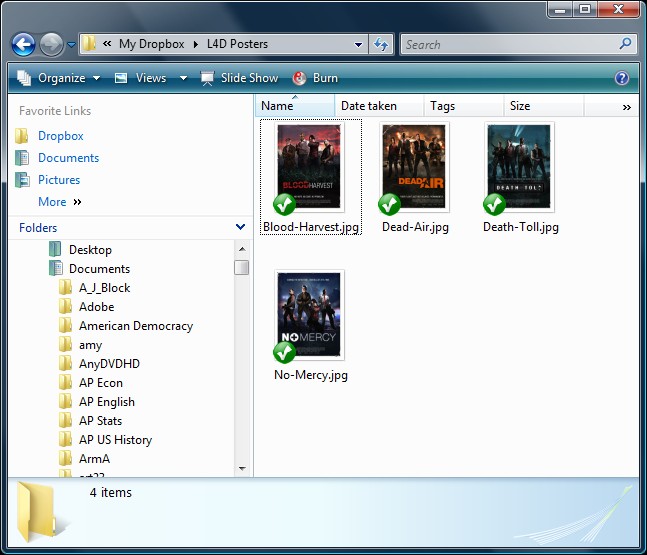Open the Documents favorite link
This screenshot has width=647, height=555.
point(68,158)
